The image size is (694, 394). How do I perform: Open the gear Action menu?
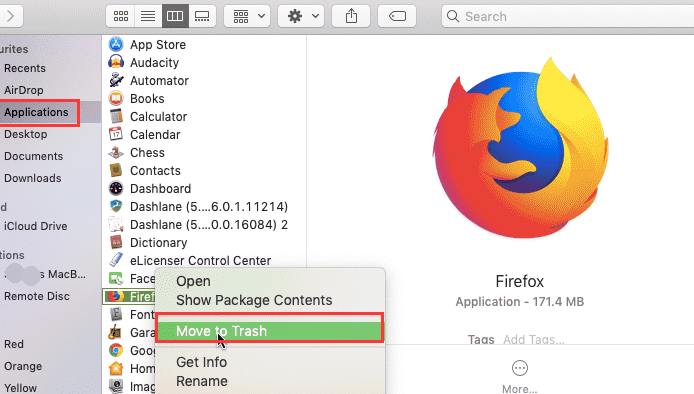301,16
